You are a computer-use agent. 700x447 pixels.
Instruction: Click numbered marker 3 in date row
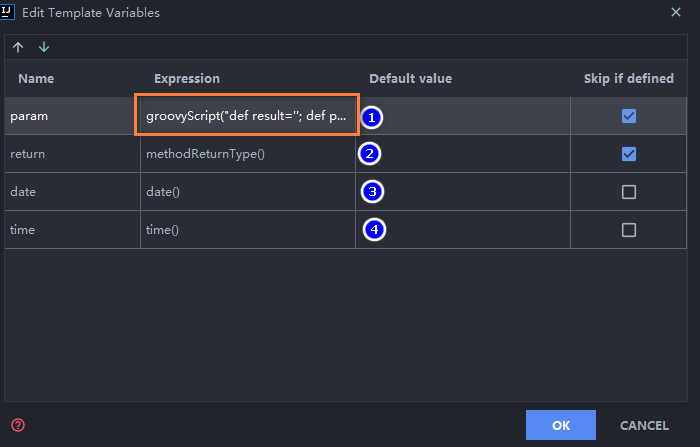point(372,191)
